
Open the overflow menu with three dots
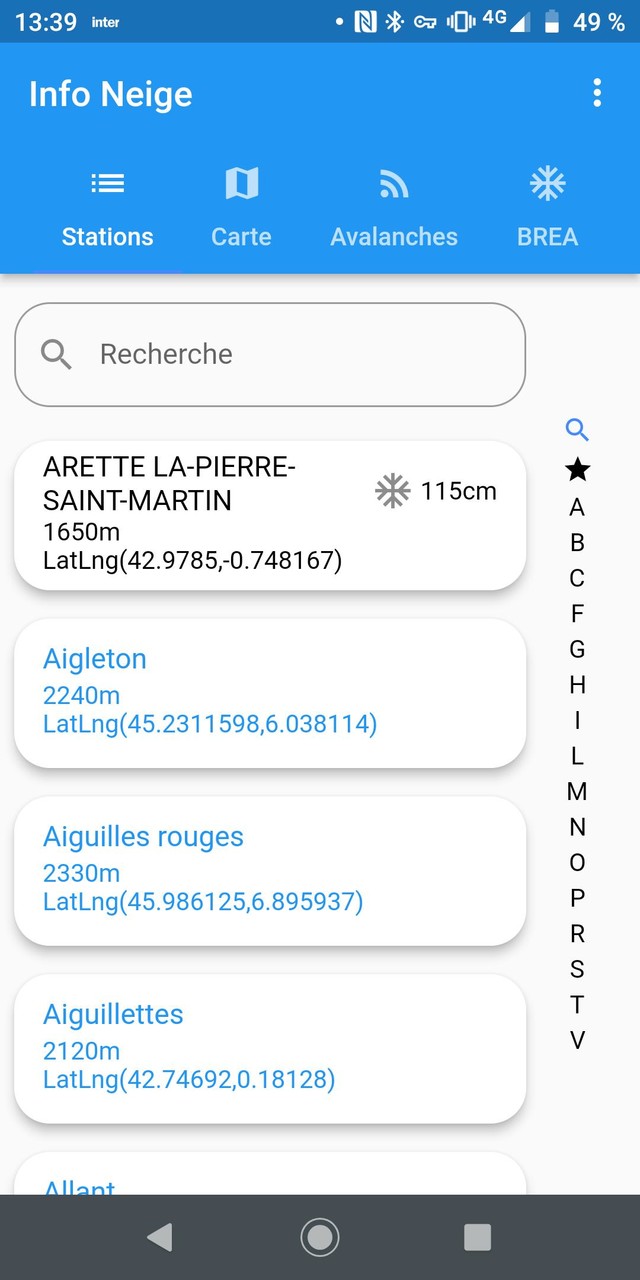click(597, 92)
